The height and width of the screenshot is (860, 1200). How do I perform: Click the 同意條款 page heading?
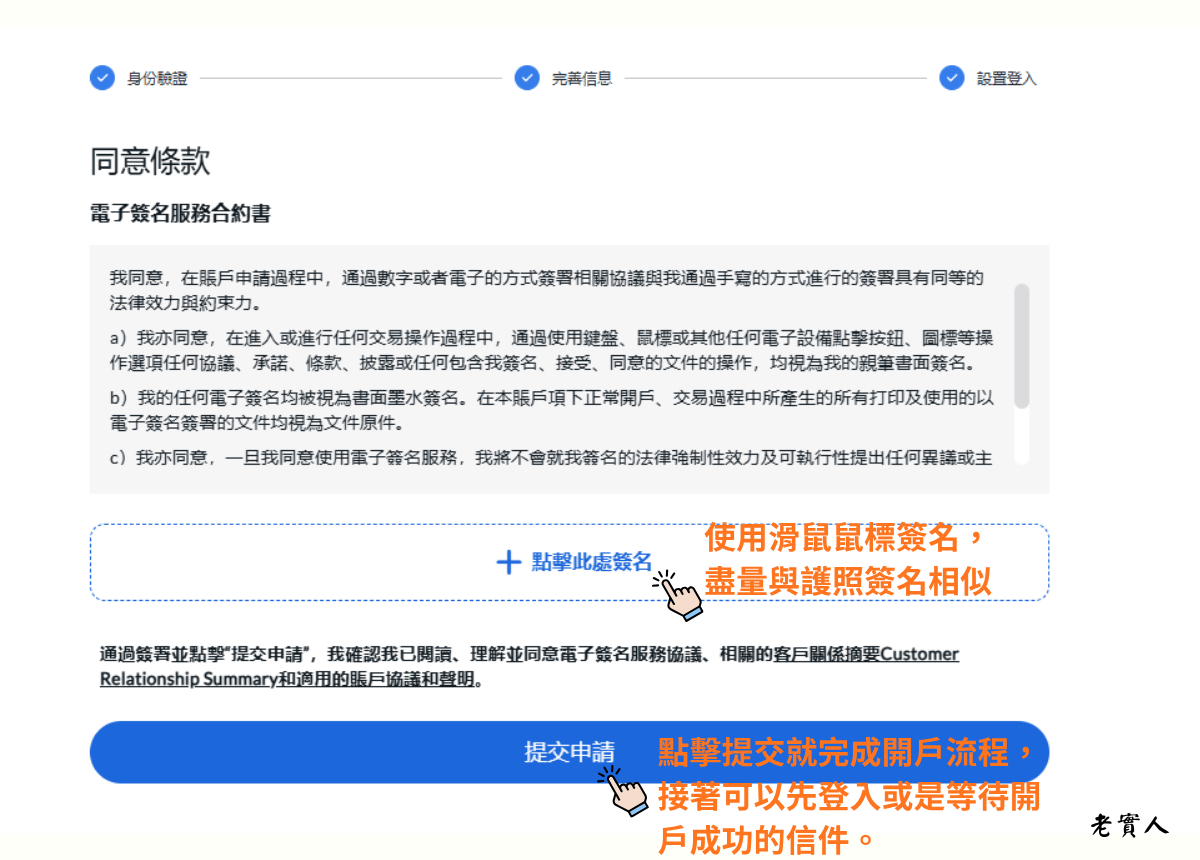pyautogui.click(x=150, y=162)
